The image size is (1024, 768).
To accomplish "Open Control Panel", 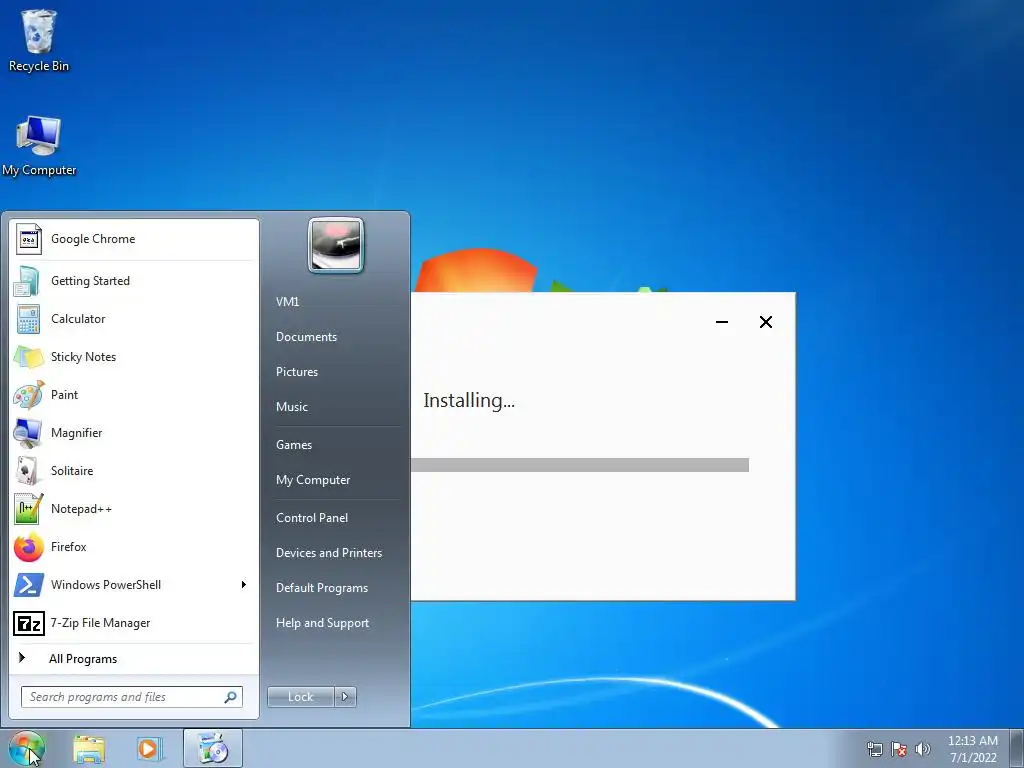I will [x=312, y=518].
